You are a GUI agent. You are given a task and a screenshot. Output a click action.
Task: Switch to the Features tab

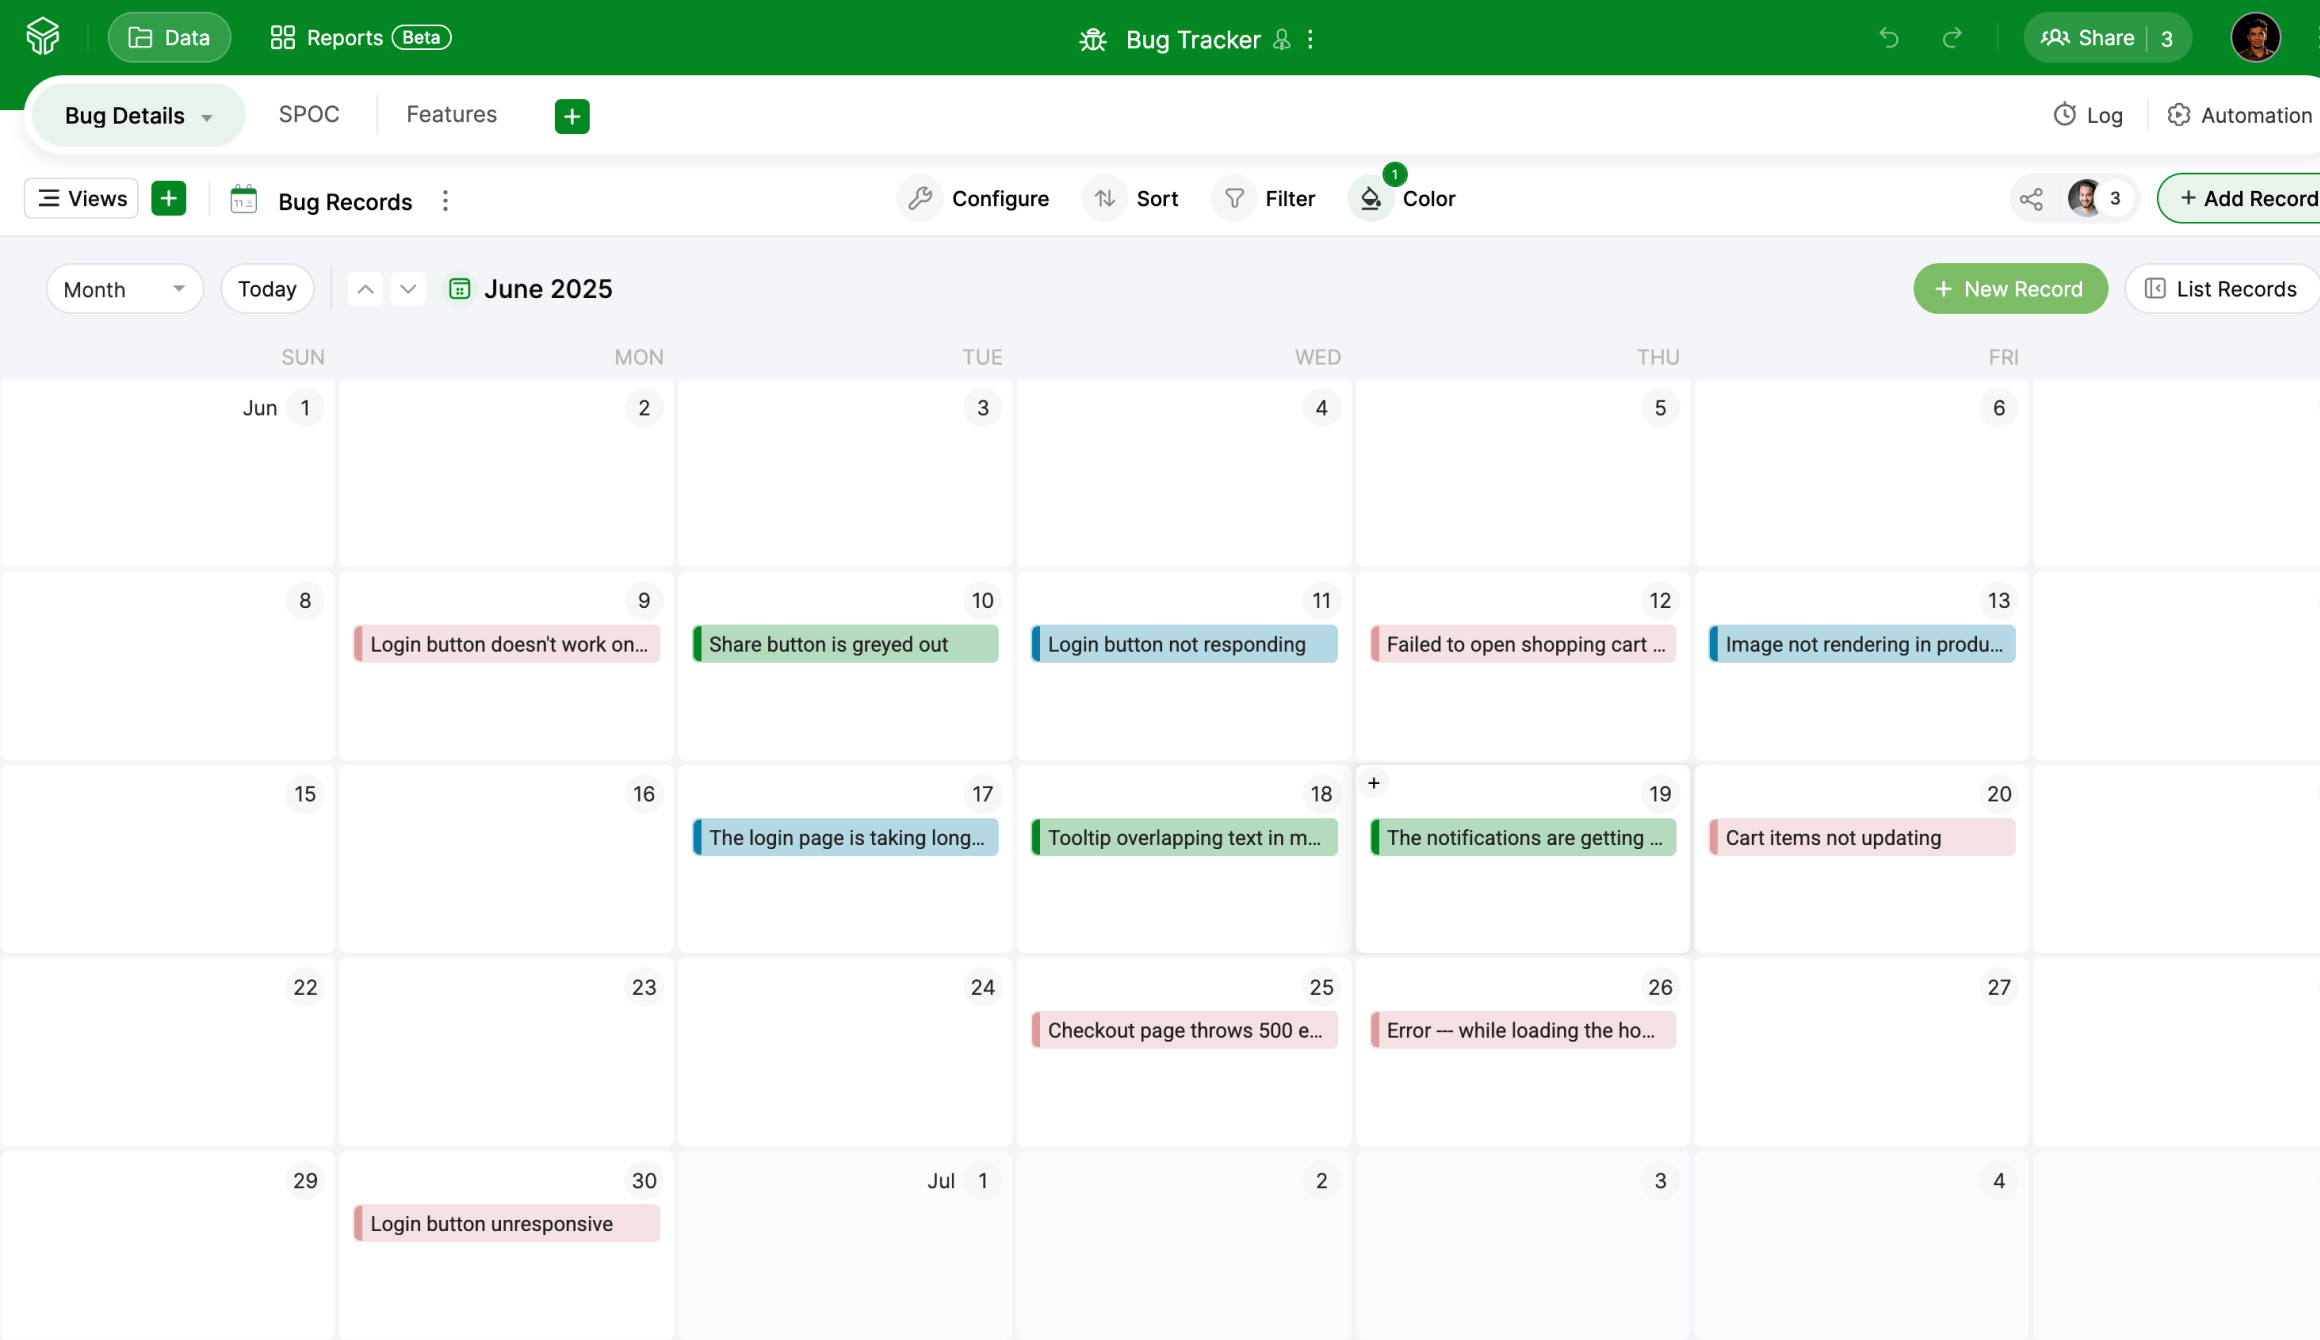tap(451, 114)
